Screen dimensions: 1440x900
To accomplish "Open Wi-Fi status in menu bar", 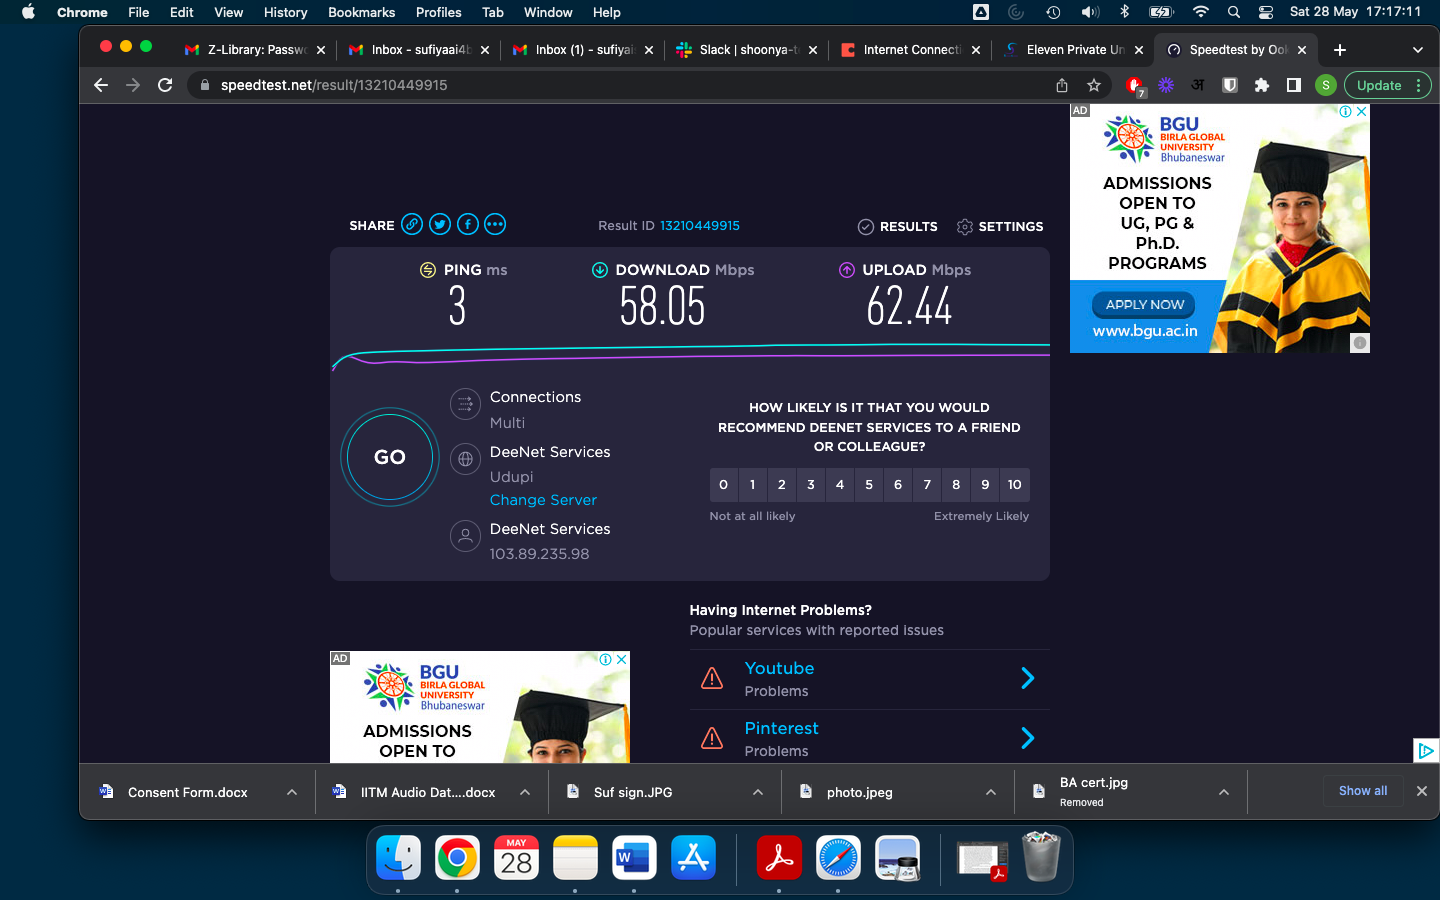I will (x=1201, y=12).
